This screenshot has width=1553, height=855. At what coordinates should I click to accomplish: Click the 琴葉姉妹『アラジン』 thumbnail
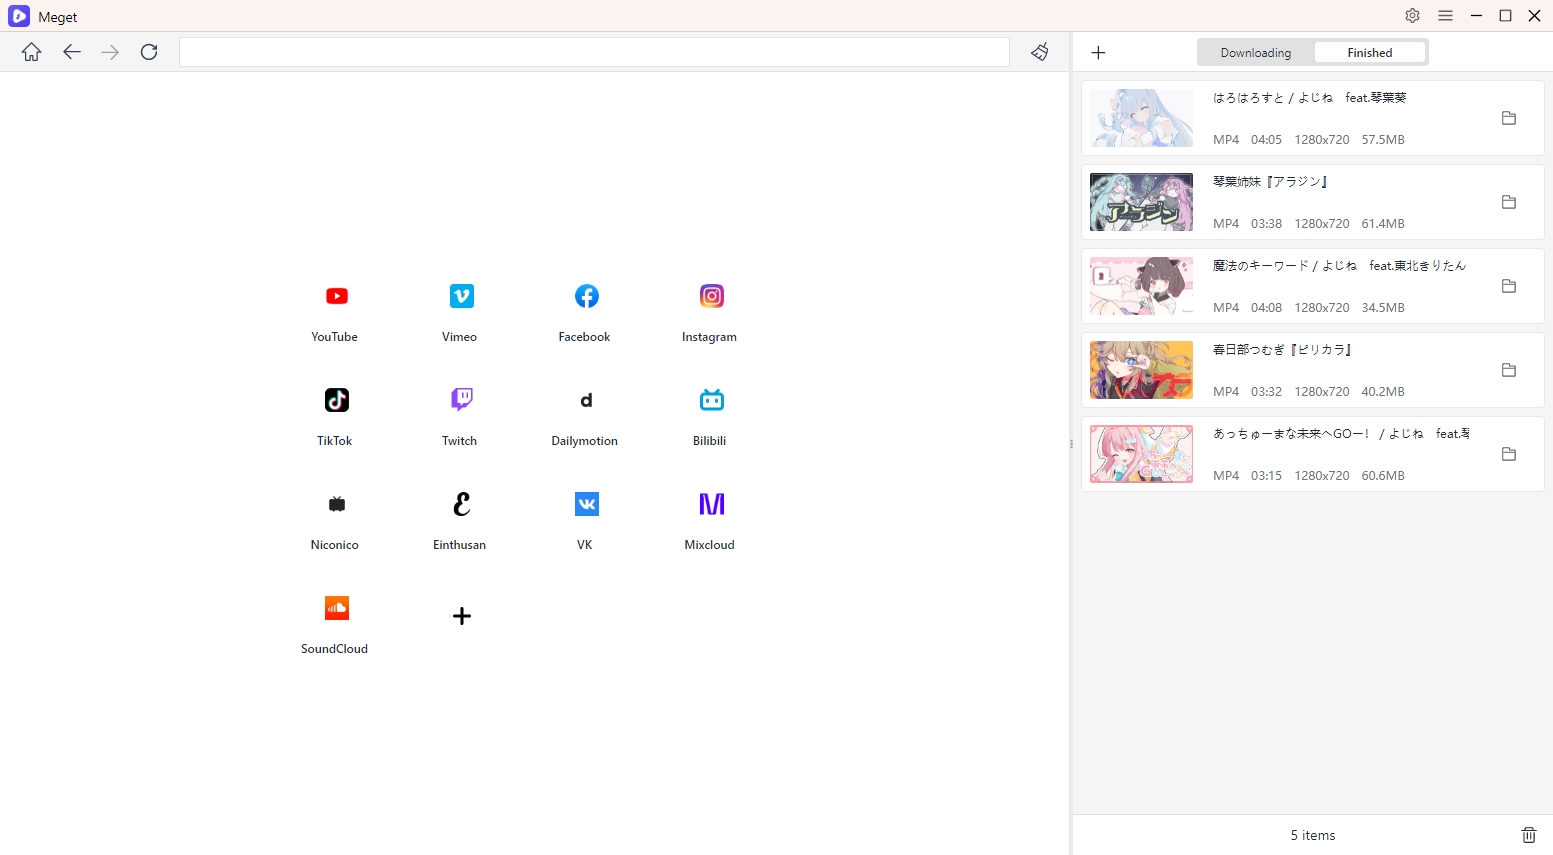click(1141, 202)
